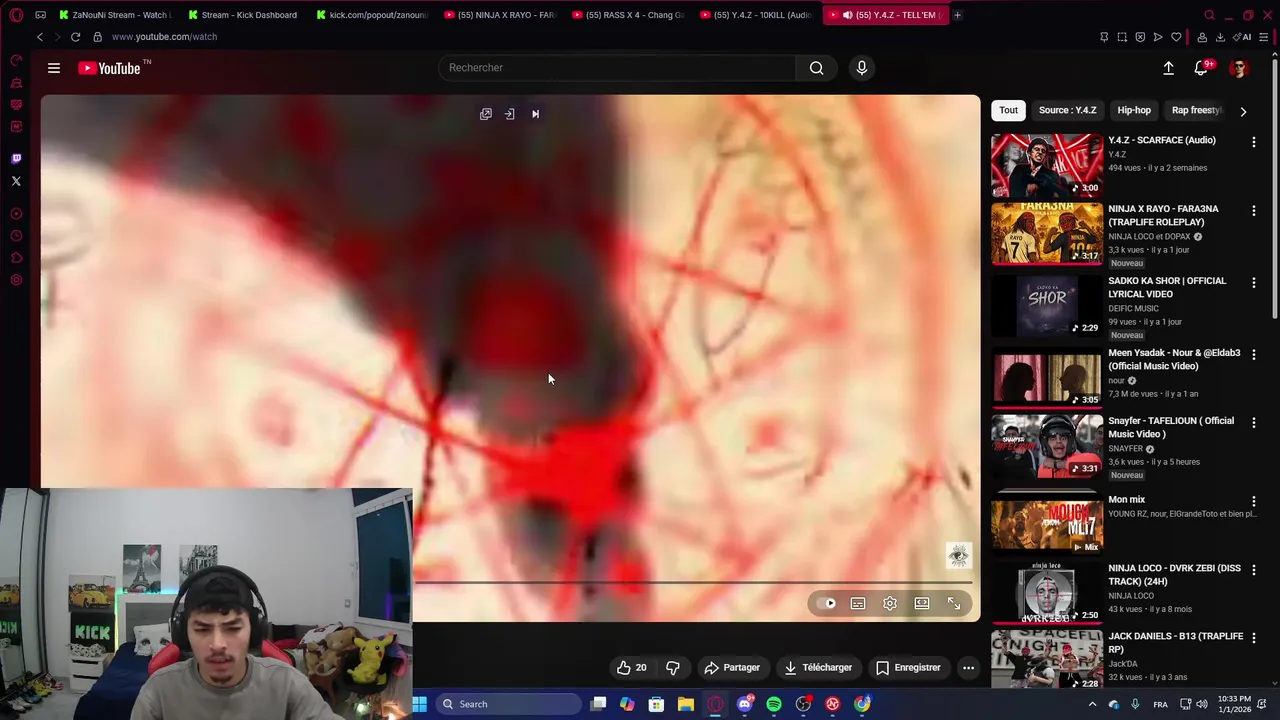Like the video with 20 likes

(x=631, y=667)
